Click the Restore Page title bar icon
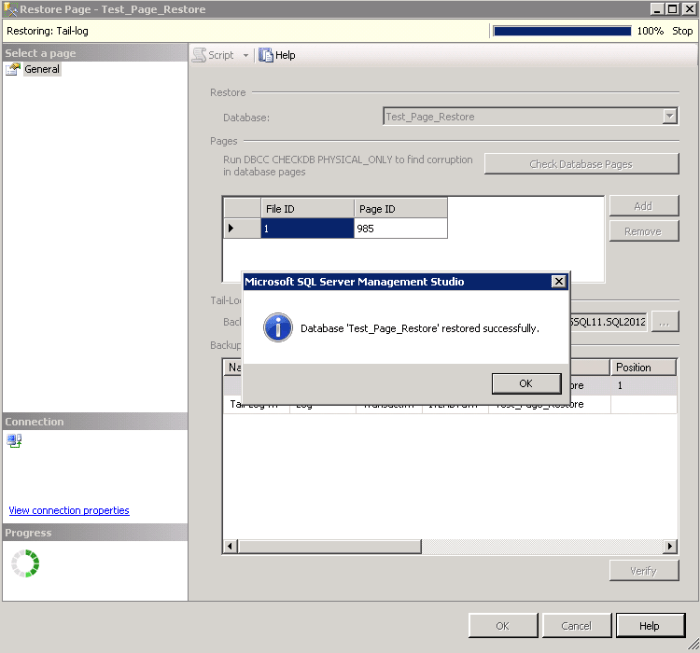This screenshot has height=653, width=700. (x=11, y=9)
